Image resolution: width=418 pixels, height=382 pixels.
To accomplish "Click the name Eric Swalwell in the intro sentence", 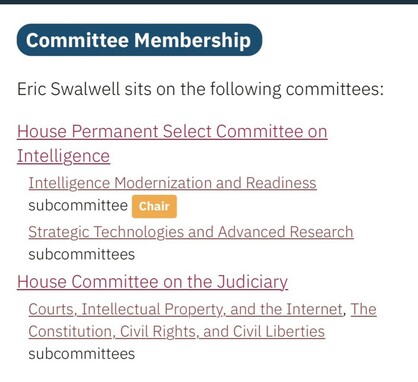I will [x=68, y=89].
